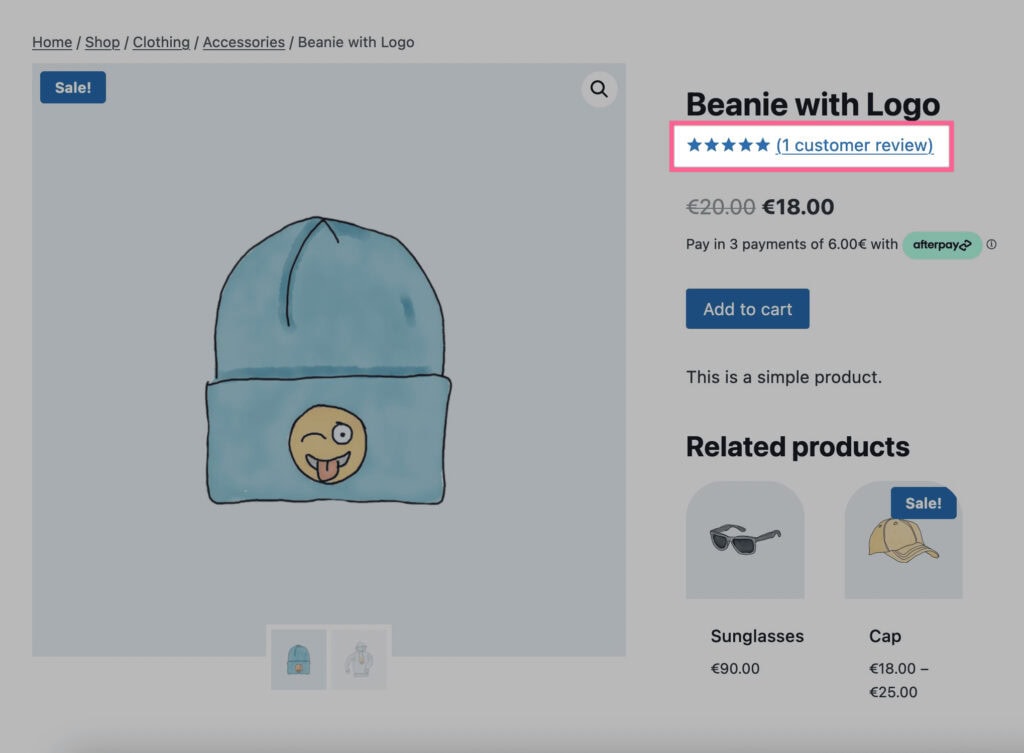Click the Sale! badge on main image

72,88
